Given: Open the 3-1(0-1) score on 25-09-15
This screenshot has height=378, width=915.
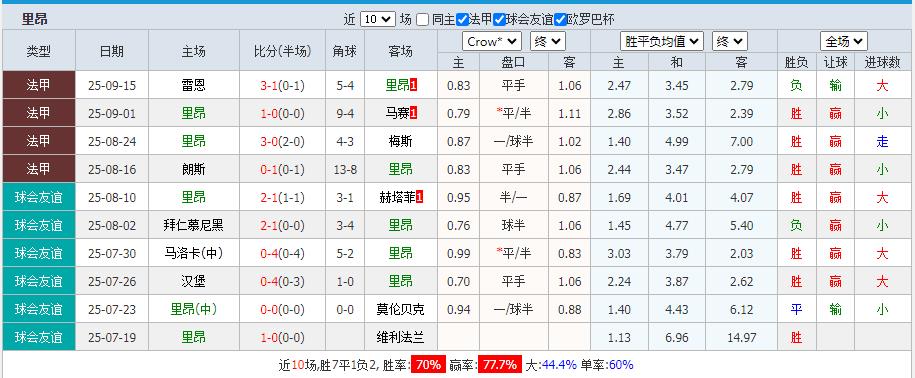Looking at the screenshot, I should pos(282,86).
